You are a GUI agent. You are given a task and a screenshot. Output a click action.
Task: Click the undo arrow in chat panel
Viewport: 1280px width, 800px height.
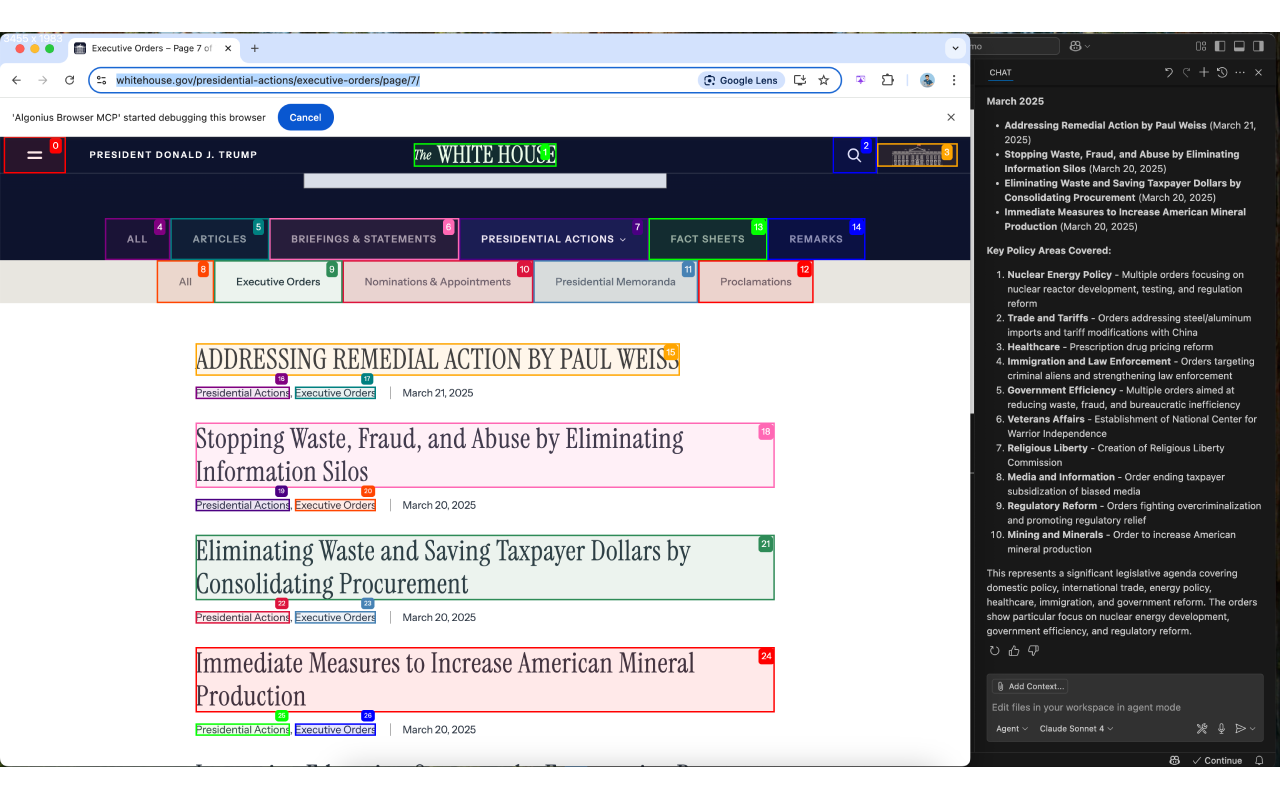click(1168, 72)
